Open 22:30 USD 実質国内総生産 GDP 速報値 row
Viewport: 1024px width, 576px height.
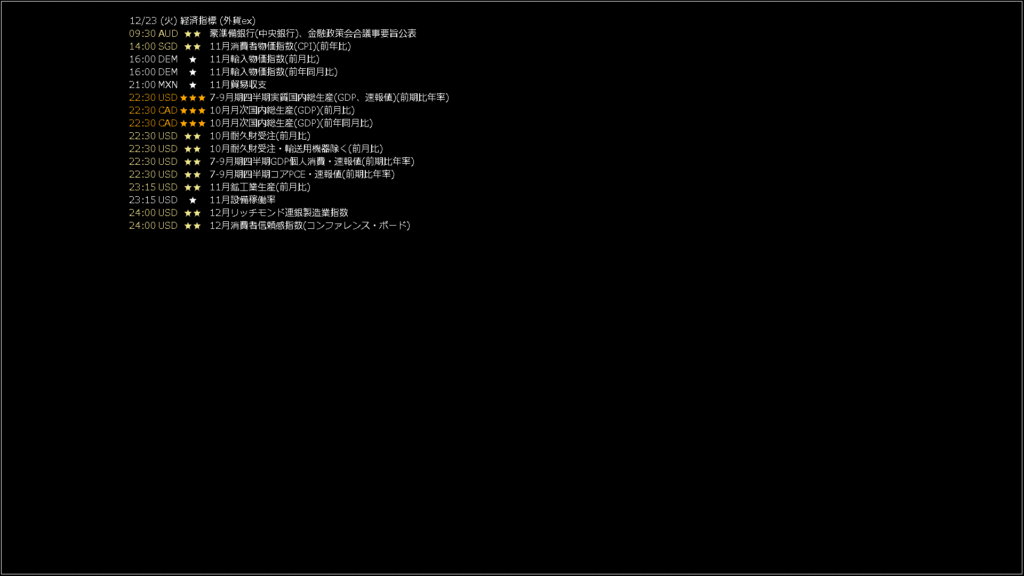[x=289, y=97]
